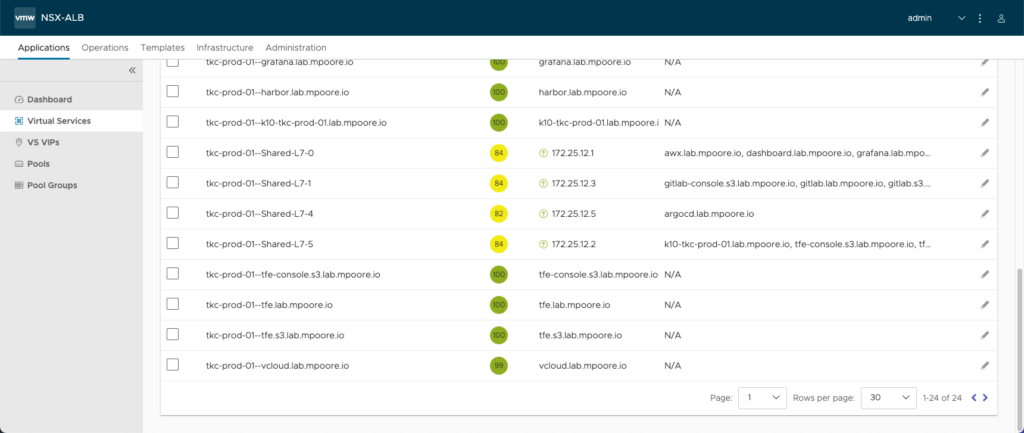Viewport: 1024px width, 433px height.
Task: Switch to the Operations tab
Action: (105, 48)
